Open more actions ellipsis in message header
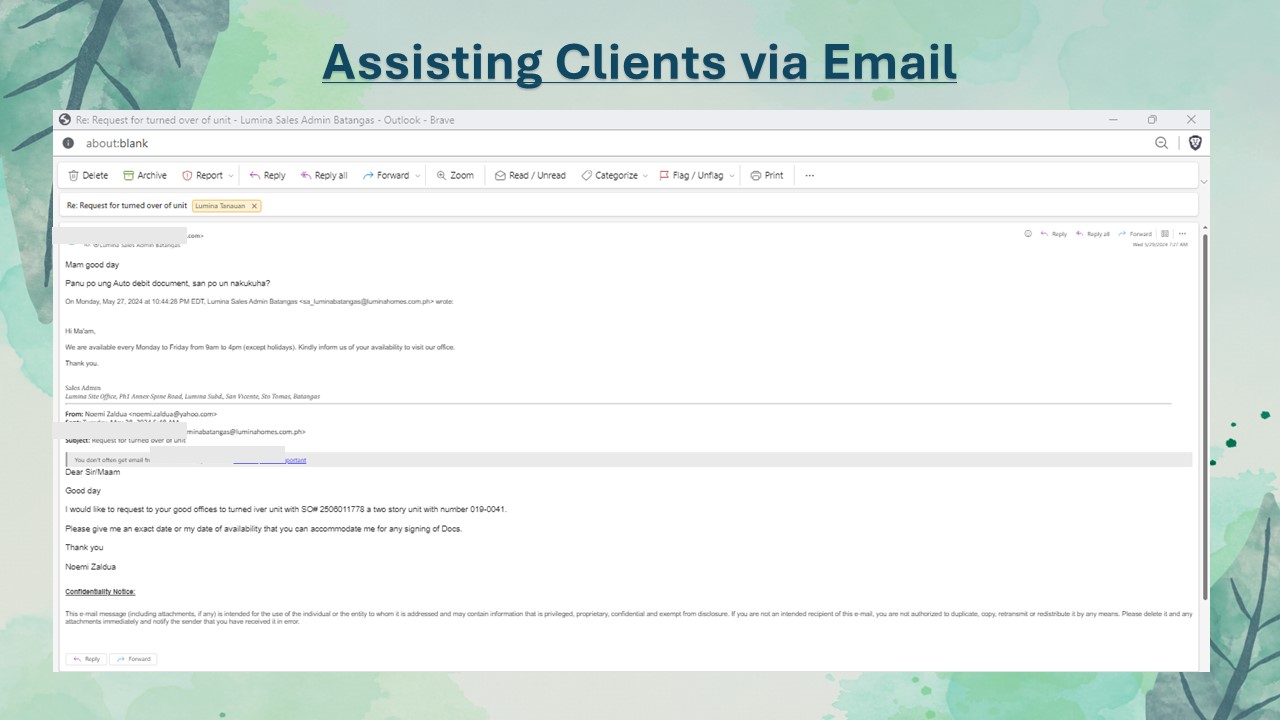 pos(1182,234)
